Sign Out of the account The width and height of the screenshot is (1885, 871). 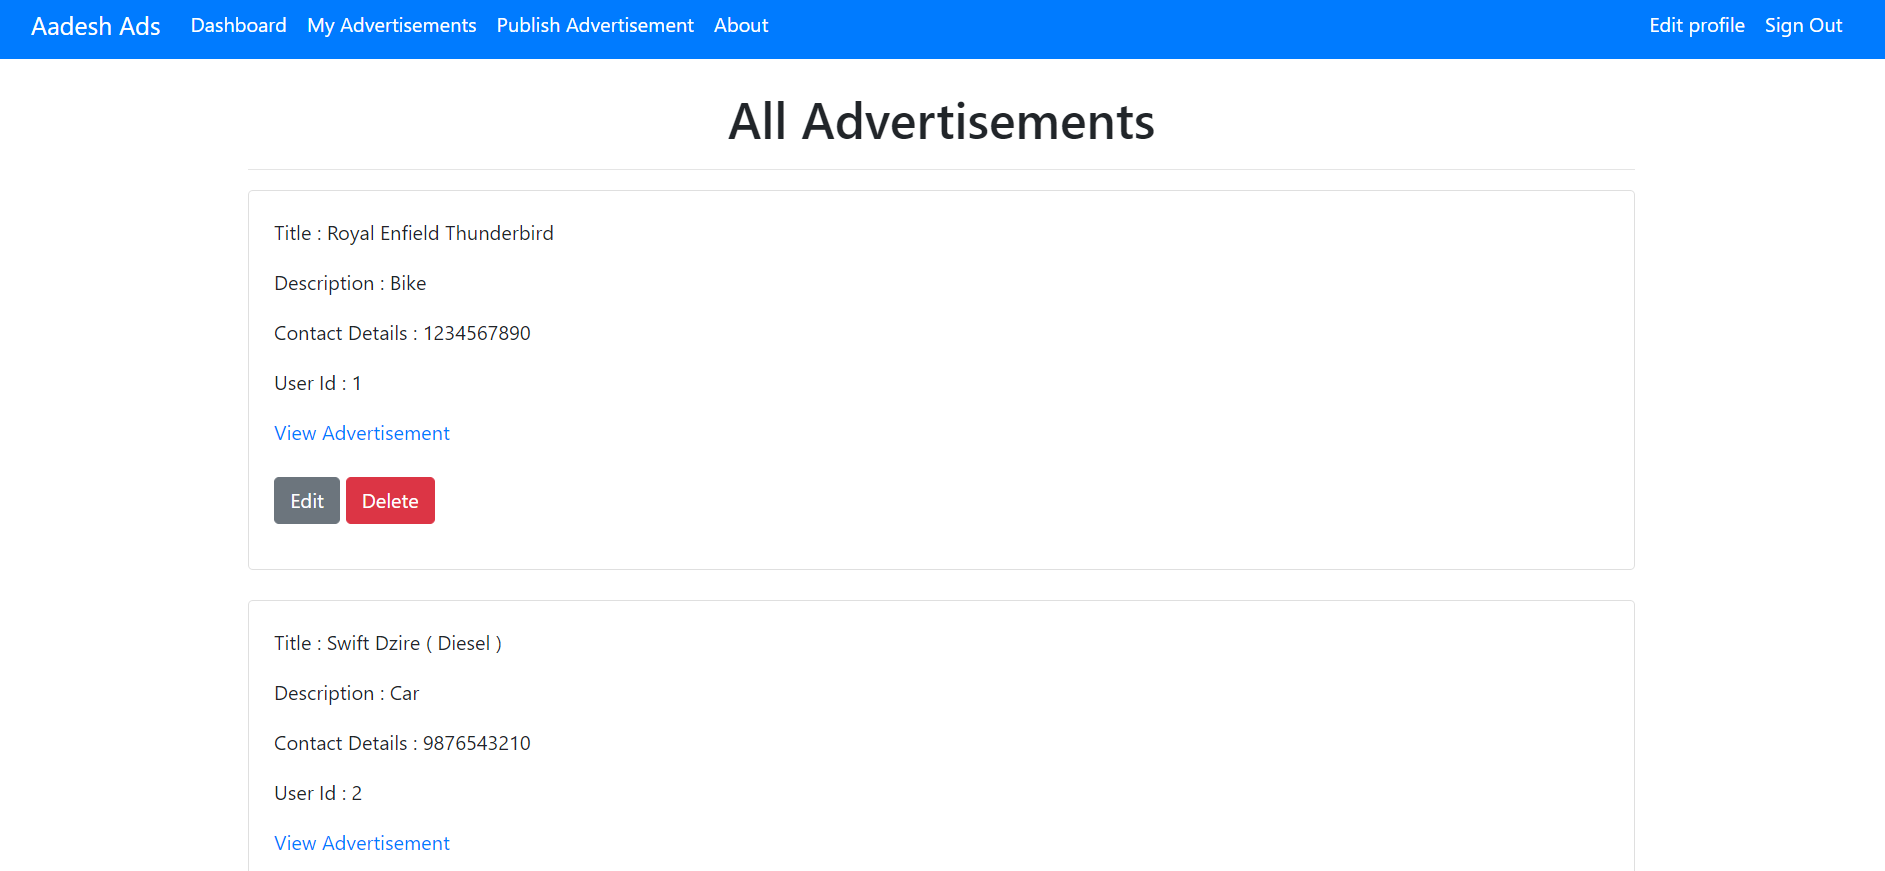pyautogui.click(x=1803, y=25)
